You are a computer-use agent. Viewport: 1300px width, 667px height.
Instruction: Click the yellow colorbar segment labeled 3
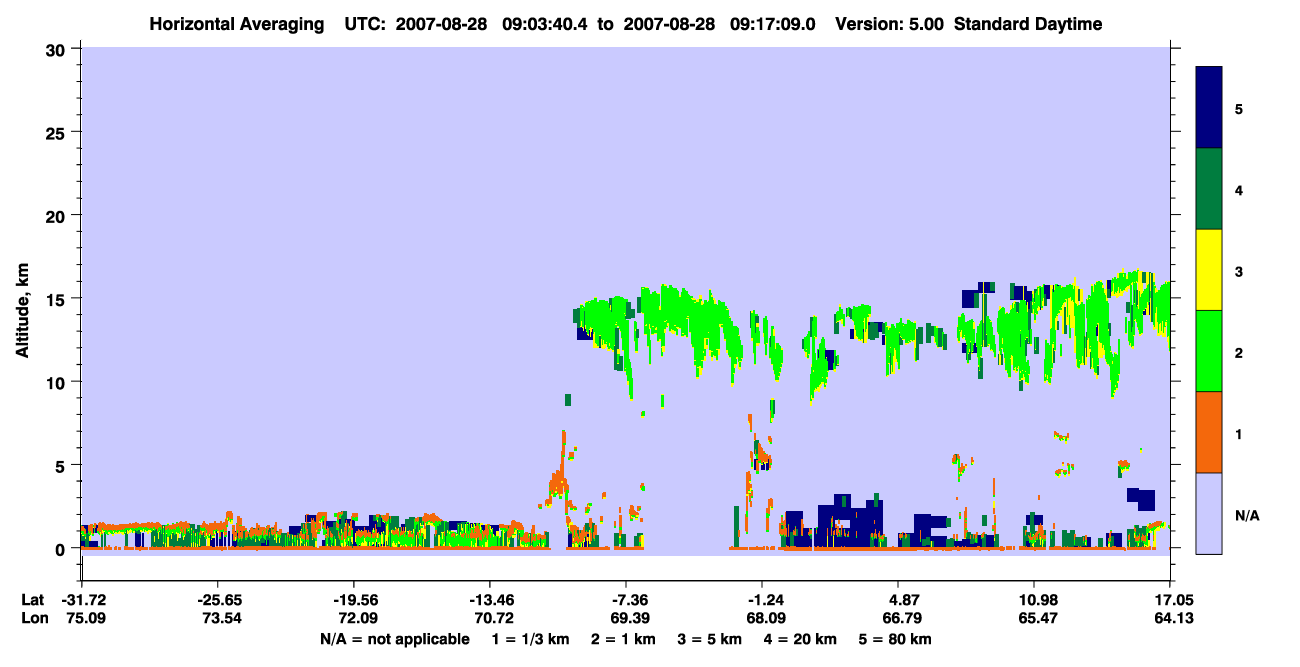pyautogui.click(x=1209, y=270)
